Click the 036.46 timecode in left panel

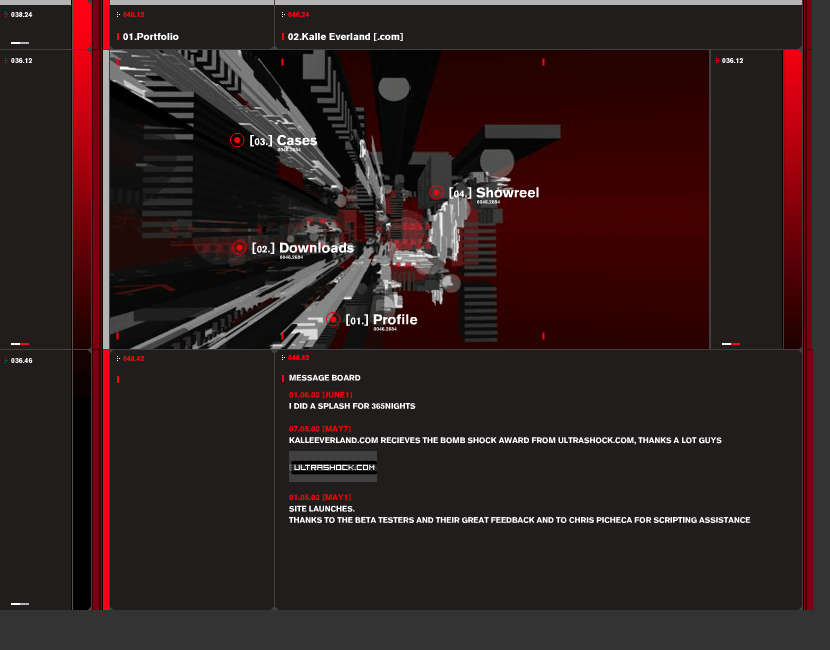pyautogui.click(x=21, y=360)
